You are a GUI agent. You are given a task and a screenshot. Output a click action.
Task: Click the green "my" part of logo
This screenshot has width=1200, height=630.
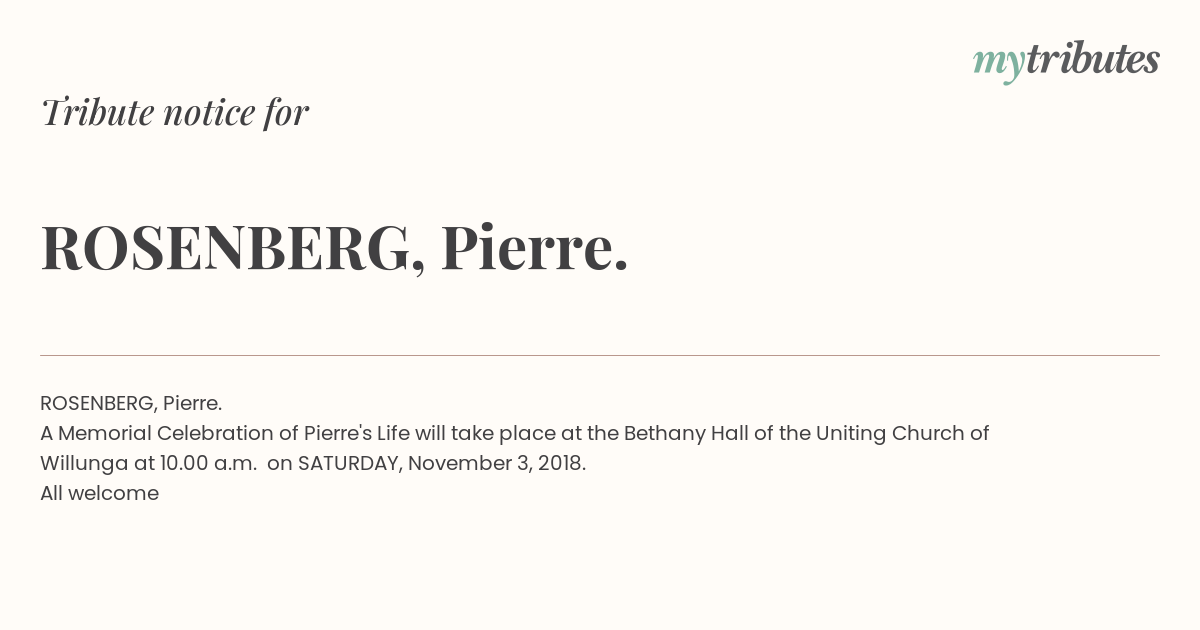(999, 65)
